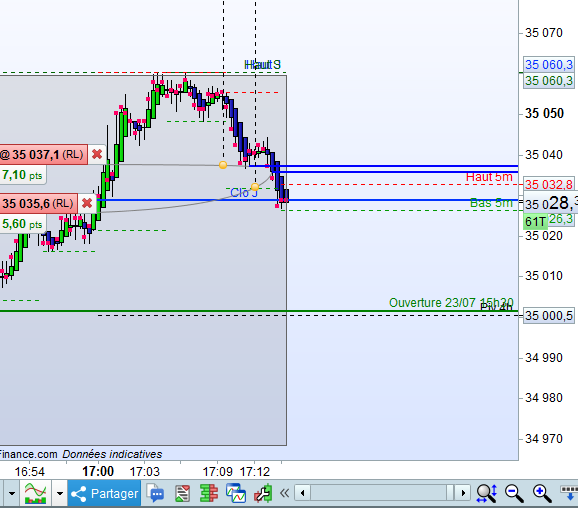
Task: Cancel the 35 035,6 order
Action: coord(87,203)
